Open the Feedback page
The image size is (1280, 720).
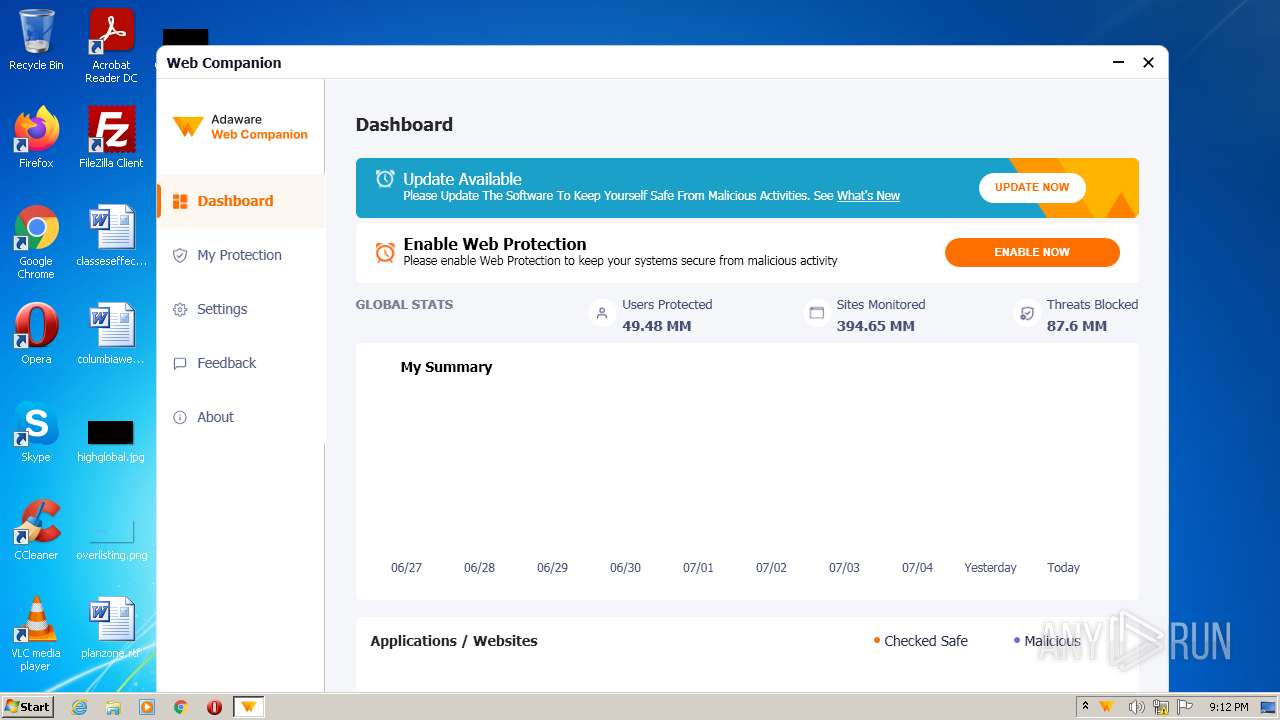point(240,363)
